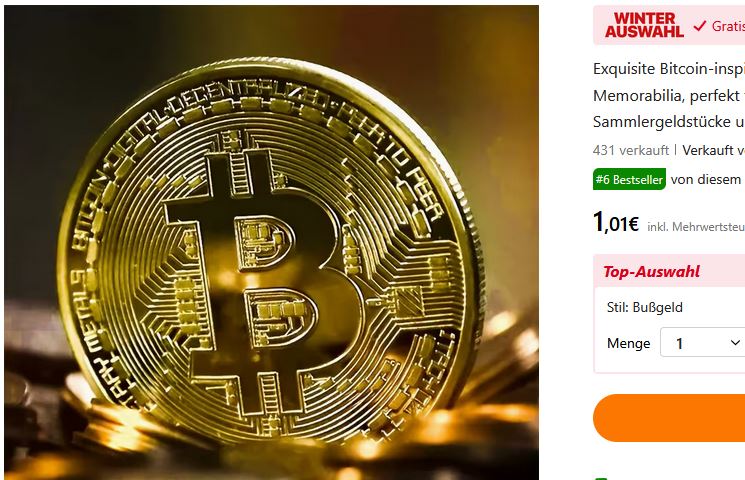The width and height of the screenshot is (745, 480).
Task: Click the 'von diesem' bestseller category link
Action: pos(706,179)
